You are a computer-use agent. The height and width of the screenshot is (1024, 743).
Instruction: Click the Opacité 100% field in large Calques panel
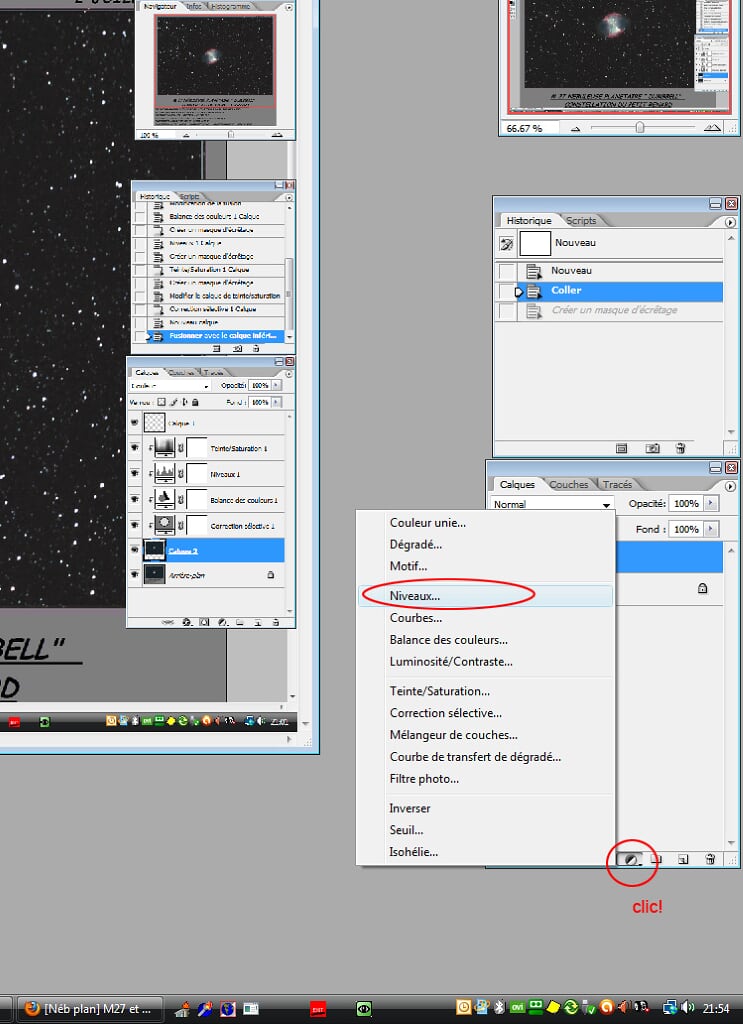coord(686,504)
